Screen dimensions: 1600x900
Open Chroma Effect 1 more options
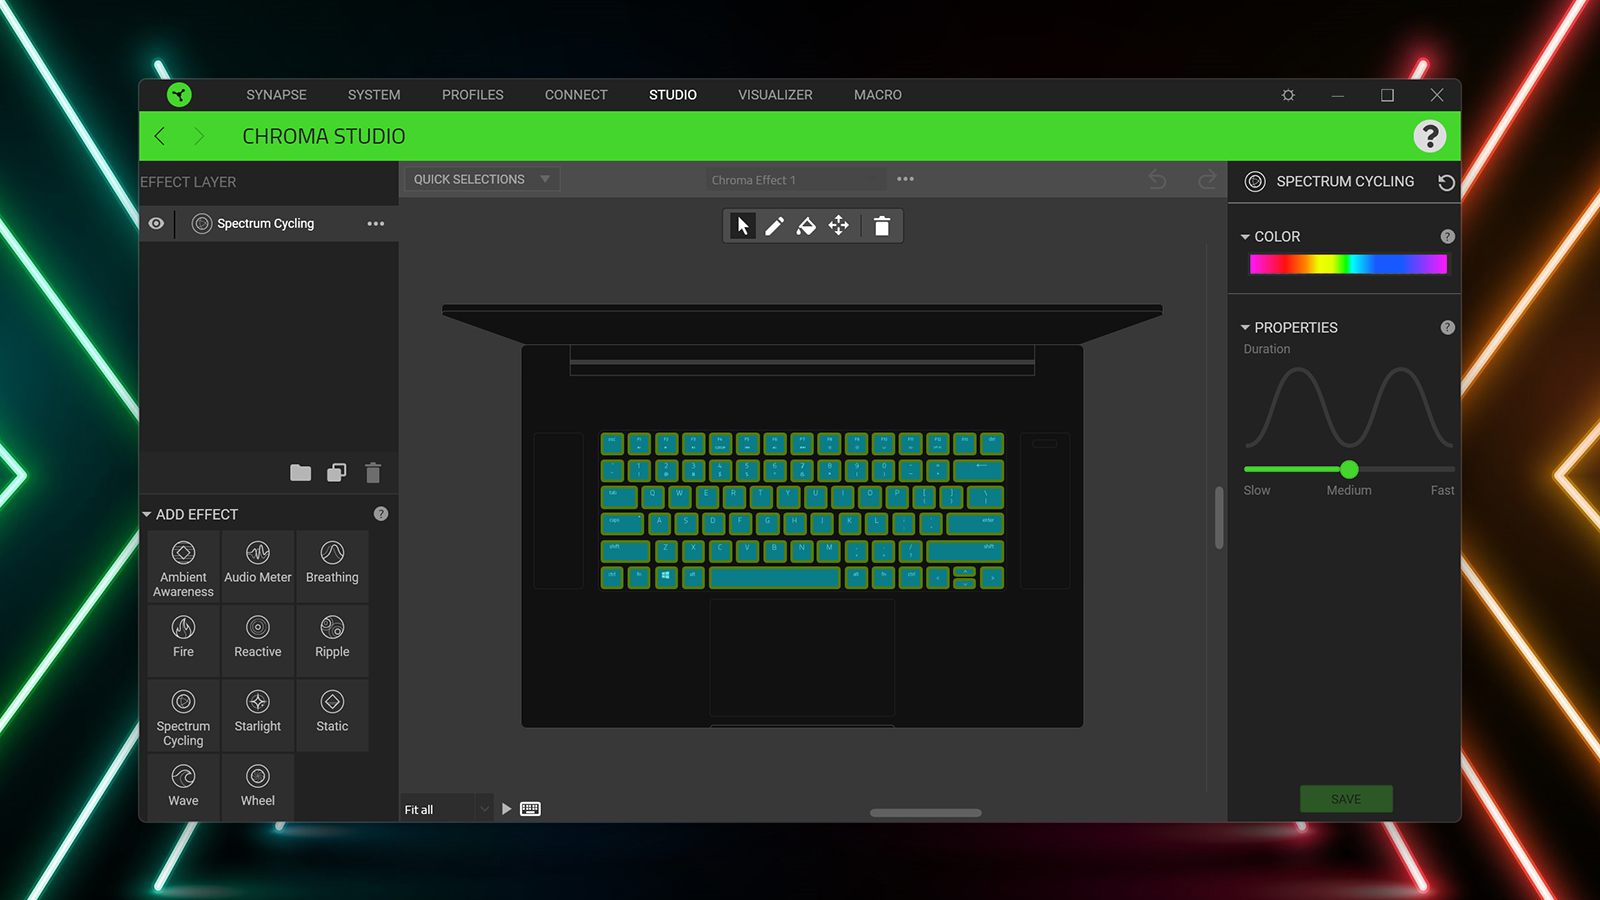905,179
